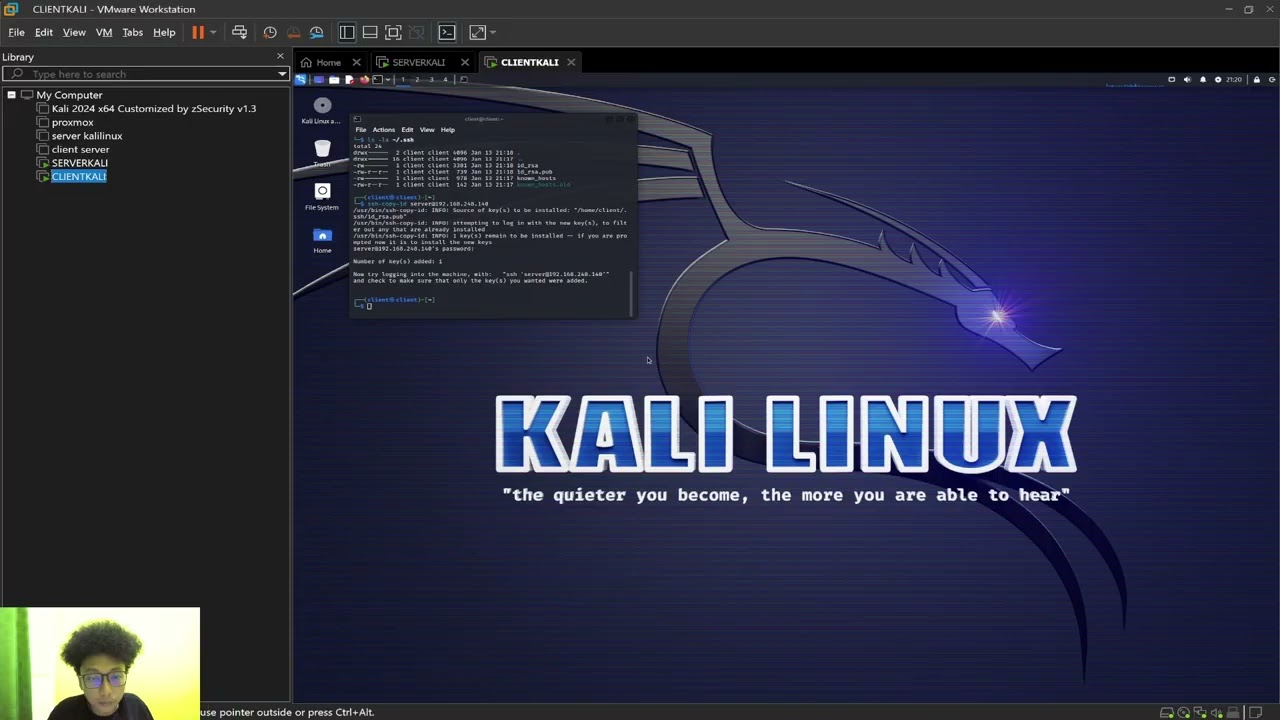The width and height of the screenshot is (1280, 720).
Task: Click the hard disk device status icon
Action: click(x=1167, y=713)
